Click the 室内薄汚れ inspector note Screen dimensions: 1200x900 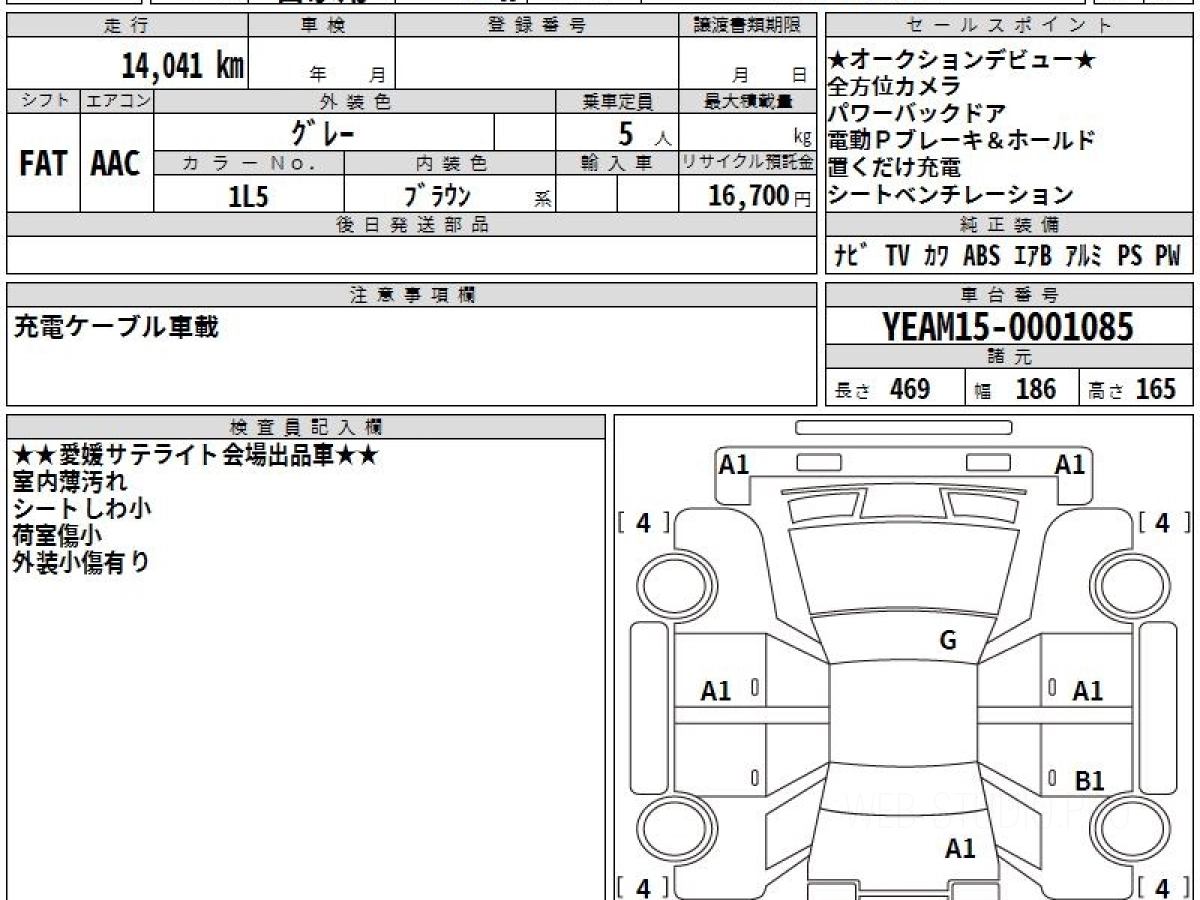point(71,482)
